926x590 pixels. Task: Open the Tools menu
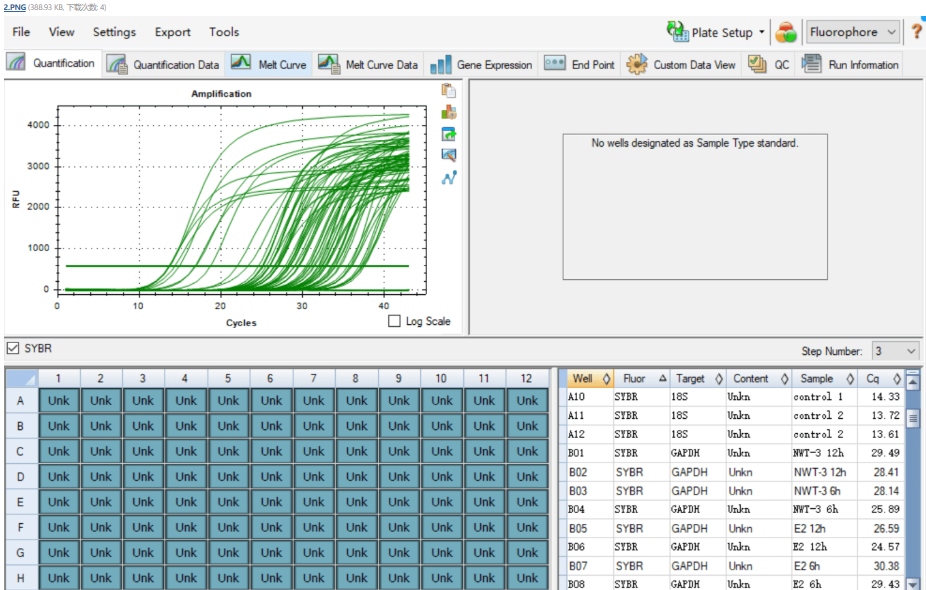coord(224,32)
